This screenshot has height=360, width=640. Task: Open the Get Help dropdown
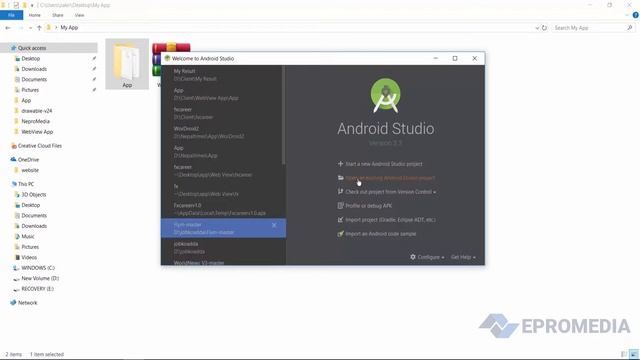[463, 257]
